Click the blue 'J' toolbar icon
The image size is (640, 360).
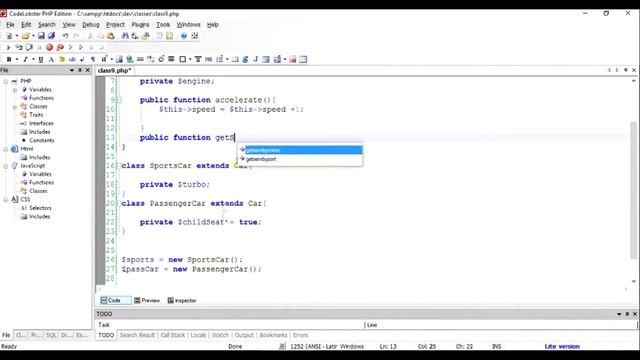256,60
